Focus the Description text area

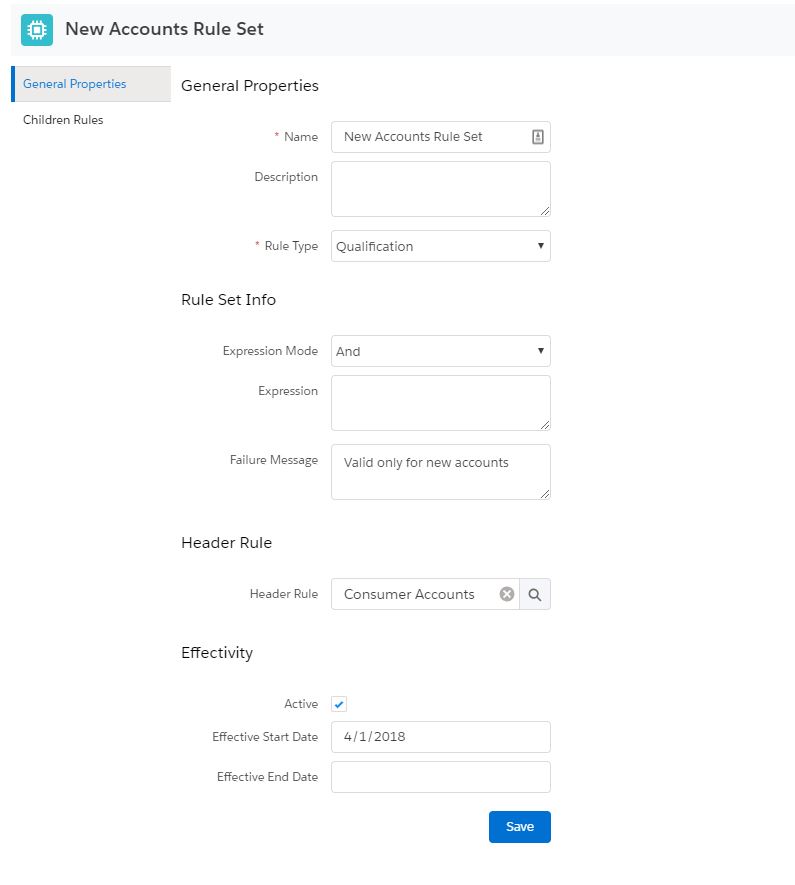coord(441,189)
